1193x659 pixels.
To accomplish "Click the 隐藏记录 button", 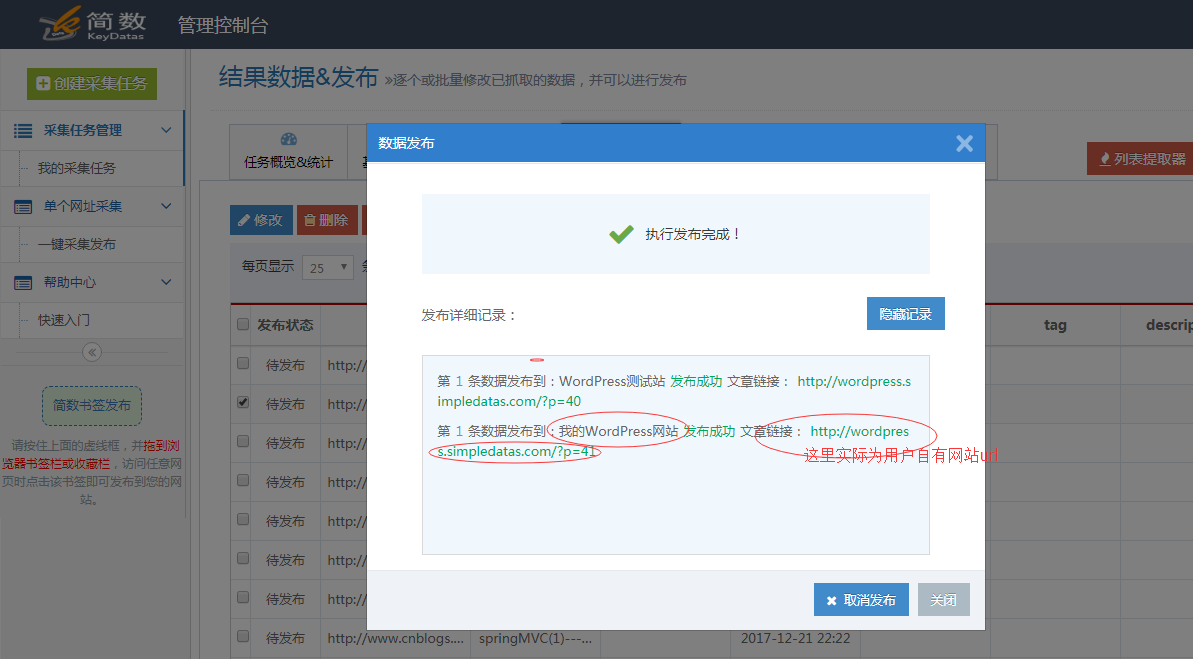I will [x=905, y=314].
